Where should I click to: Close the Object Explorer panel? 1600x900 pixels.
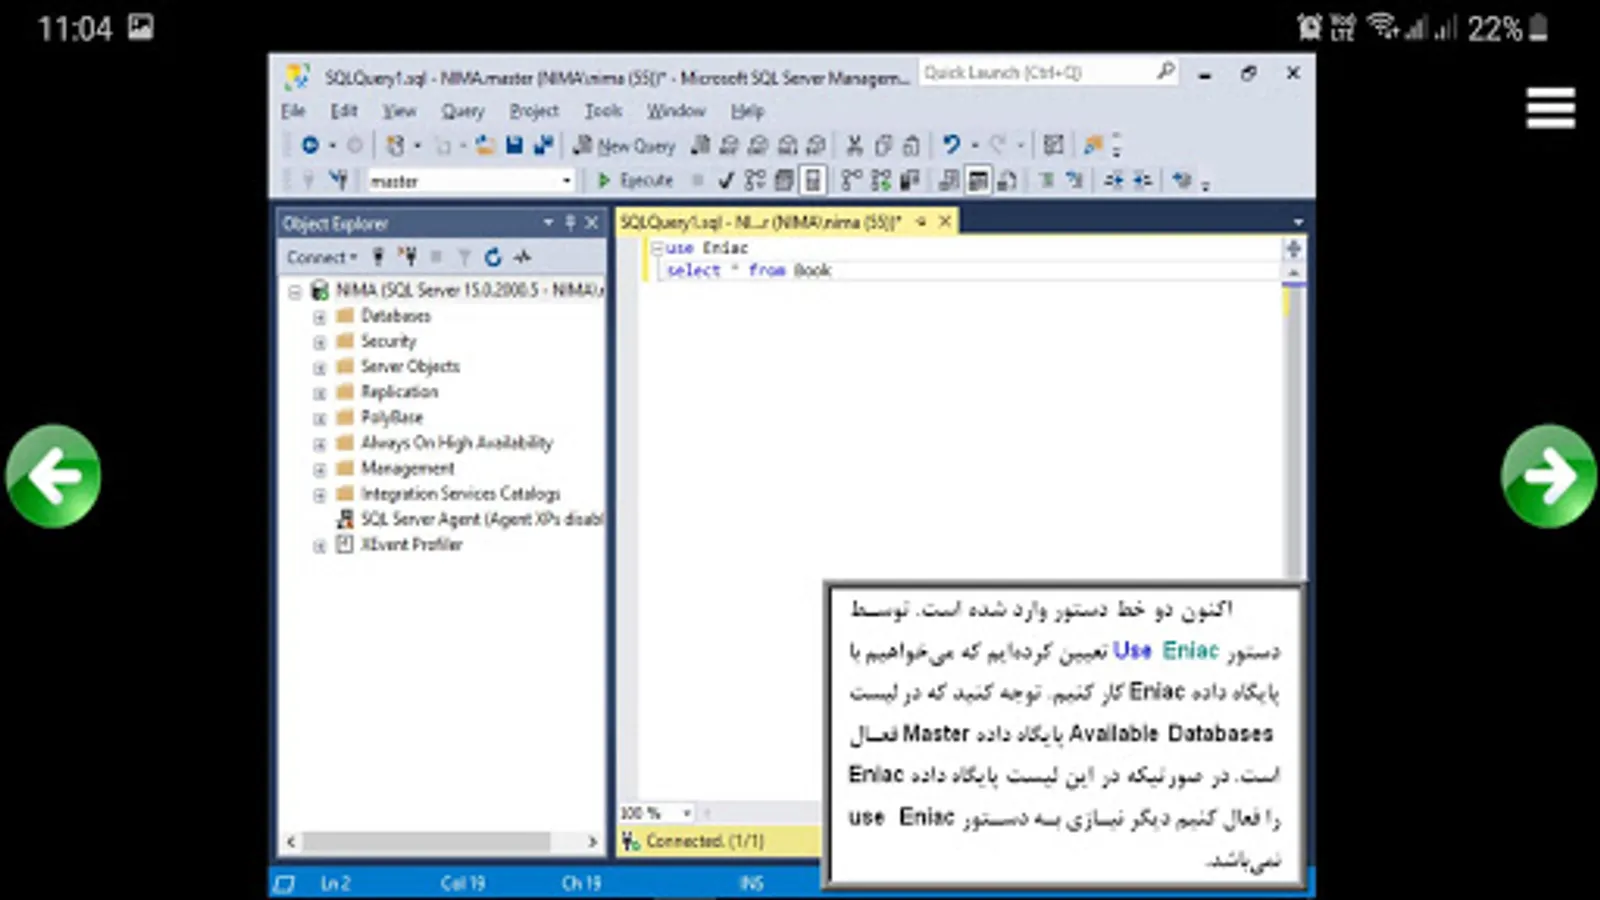(x=592, y=223)
